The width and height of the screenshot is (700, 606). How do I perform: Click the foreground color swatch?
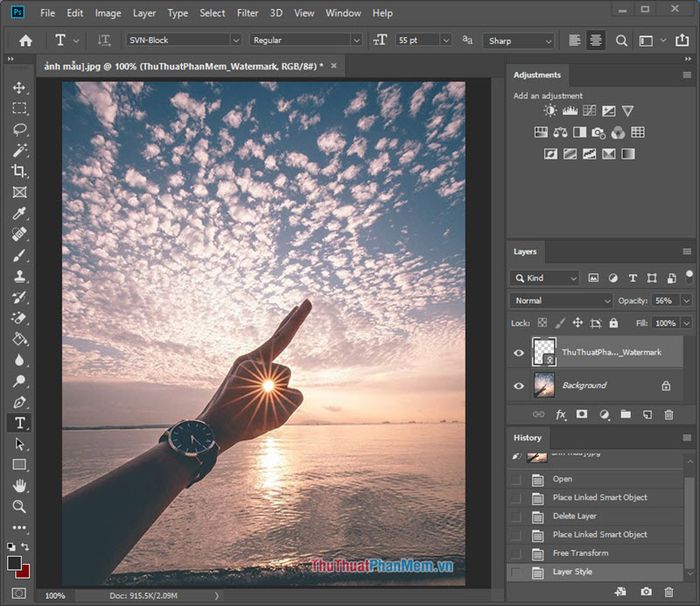[14, 563]
